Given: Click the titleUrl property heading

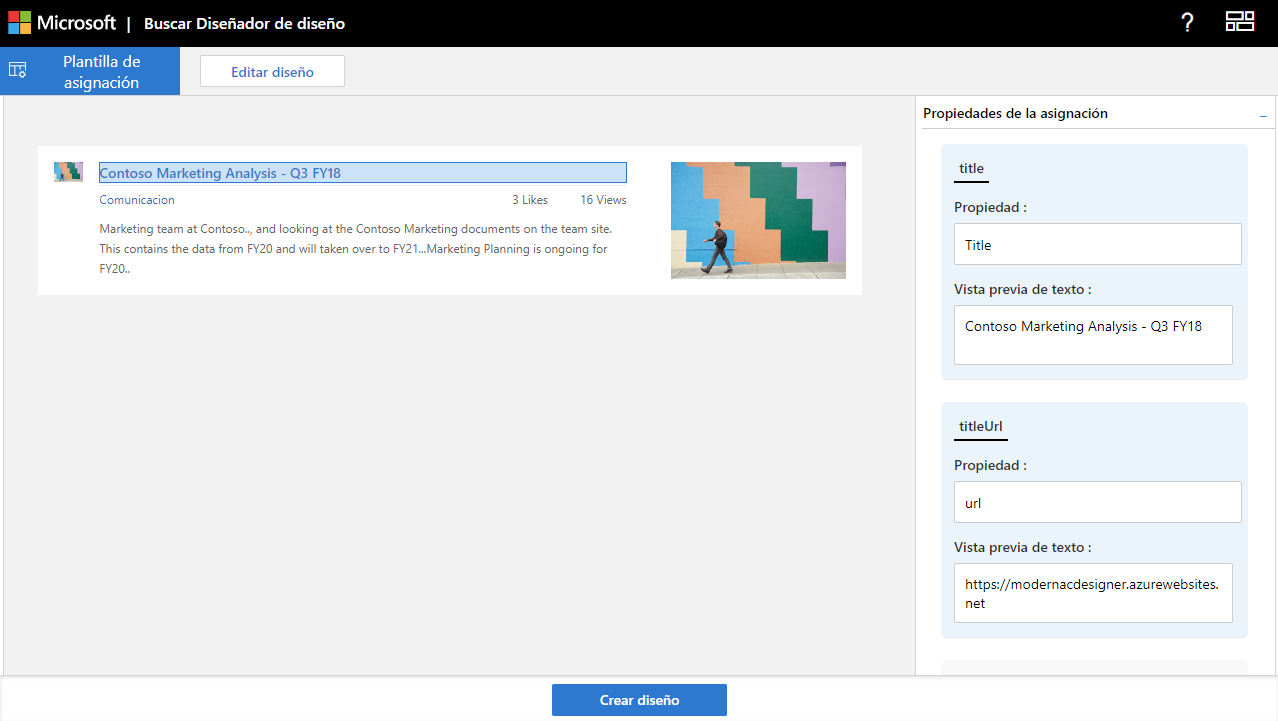Looking at the screenshot, I should pyautogui.click(x=980, y=427).
